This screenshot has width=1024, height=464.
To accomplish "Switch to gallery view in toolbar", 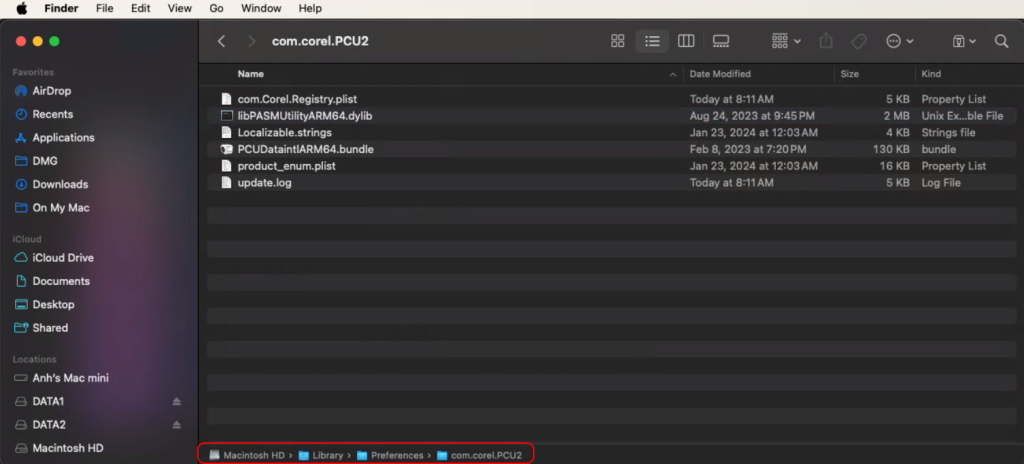I will (x=720, y=41).
